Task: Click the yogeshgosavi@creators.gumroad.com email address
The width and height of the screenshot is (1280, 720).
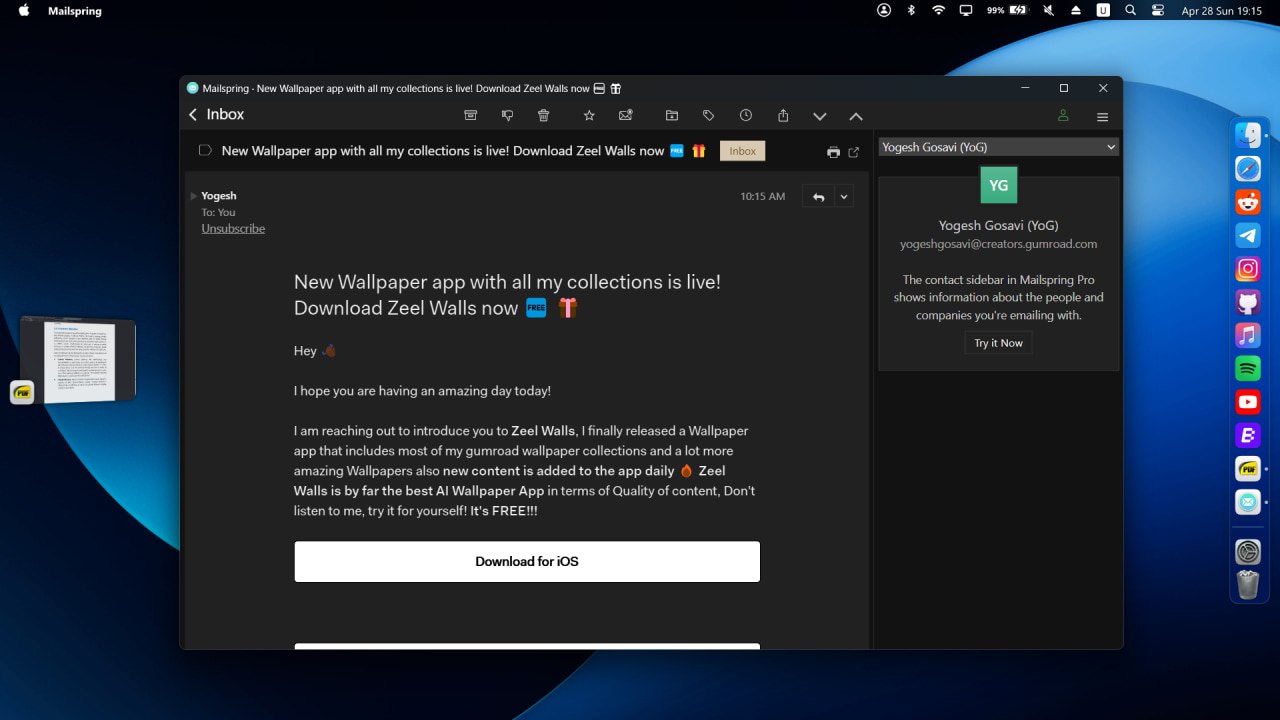Action: (x=999, y=244)
